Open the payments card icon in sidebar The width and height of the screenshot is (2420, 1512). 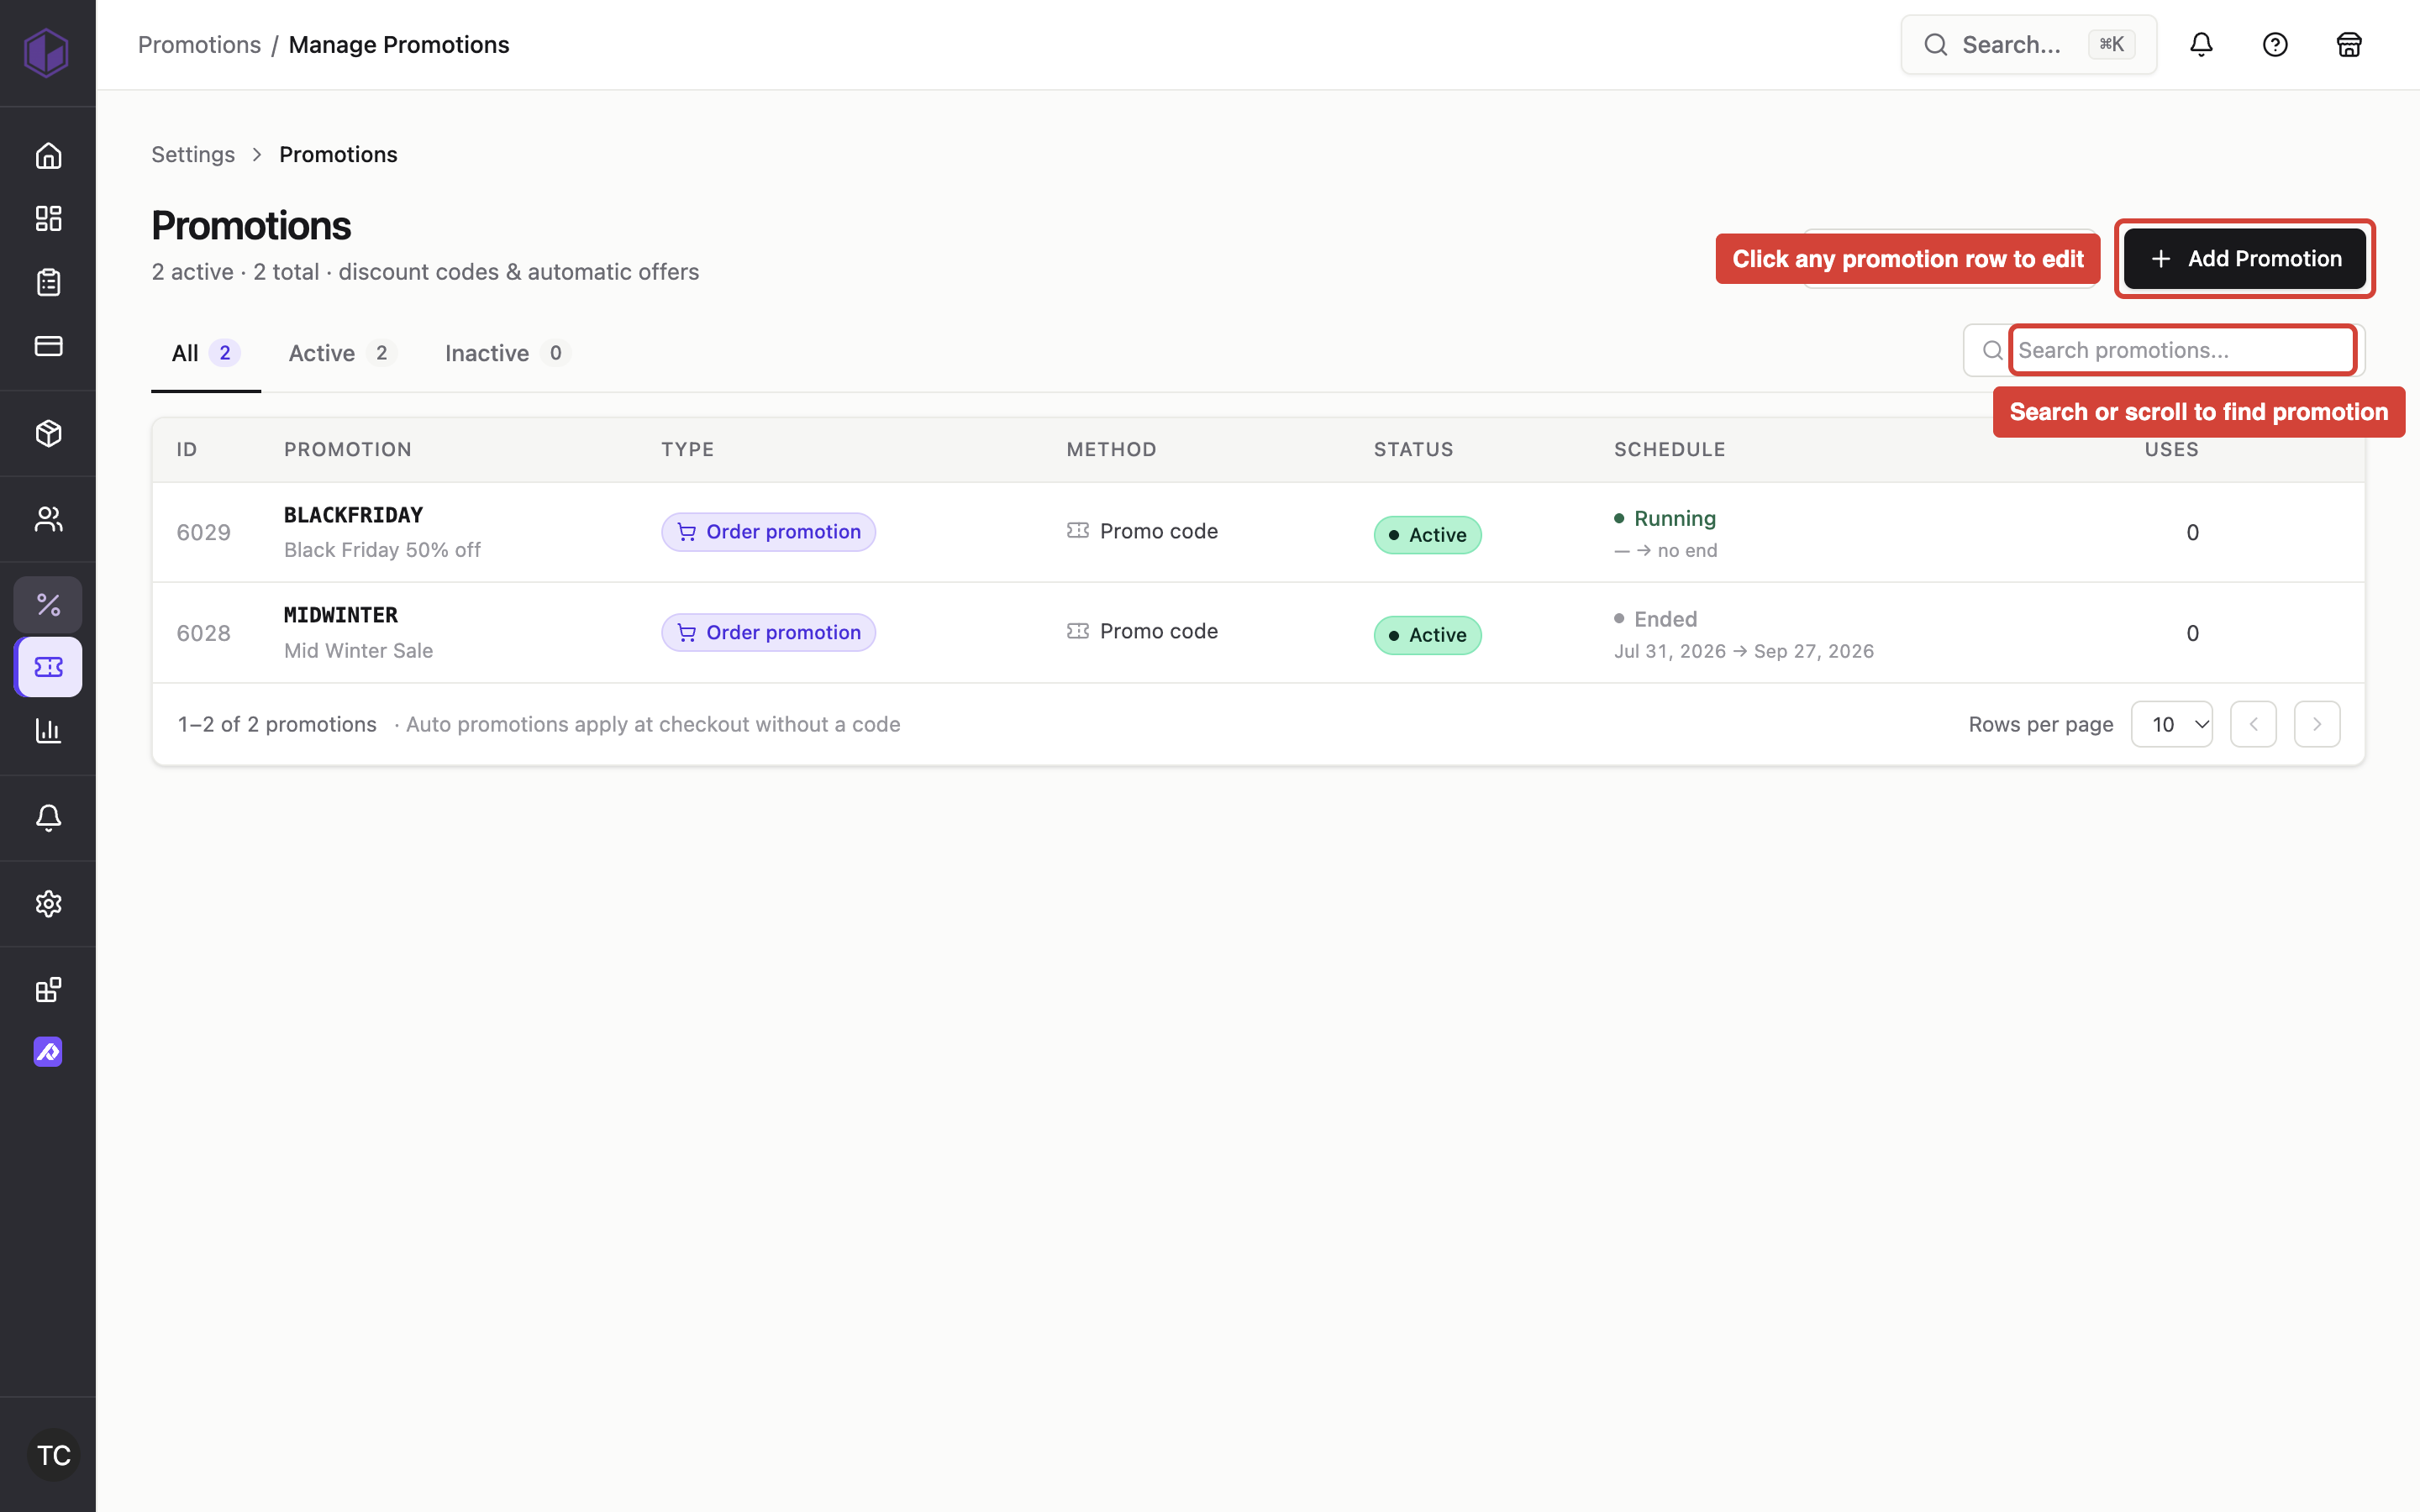click(48, 345)
